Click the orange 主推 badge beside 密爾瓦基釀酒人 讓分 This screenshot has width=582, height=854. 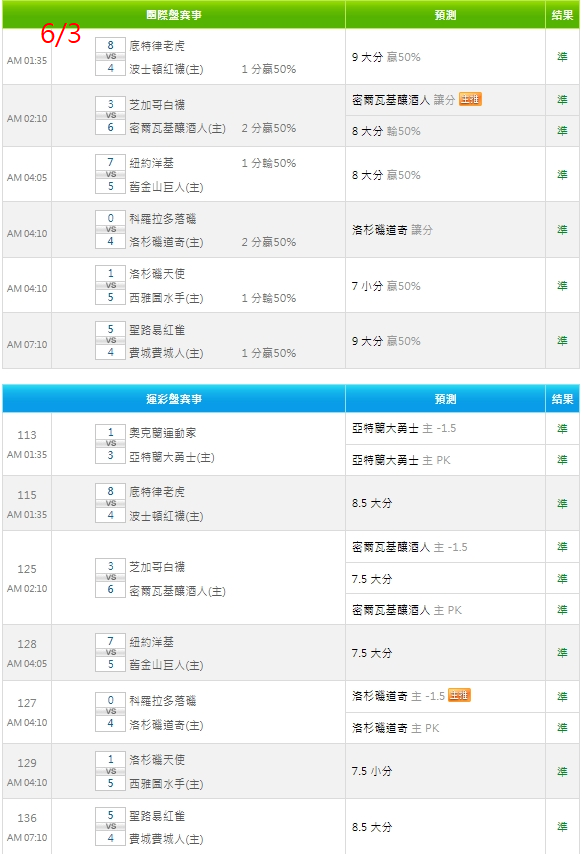pos(470,99)
